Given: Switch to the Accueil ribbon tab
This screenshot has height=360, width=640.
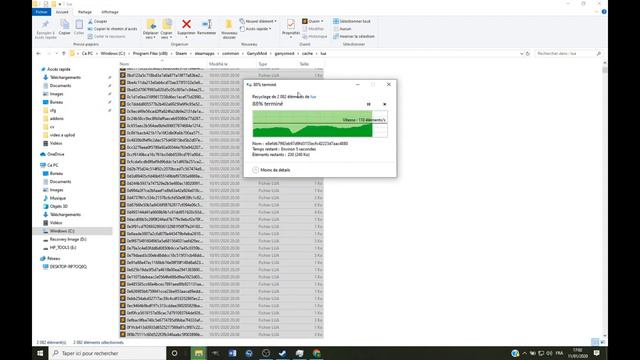Looking at the screenshot, I should (62, 12).
